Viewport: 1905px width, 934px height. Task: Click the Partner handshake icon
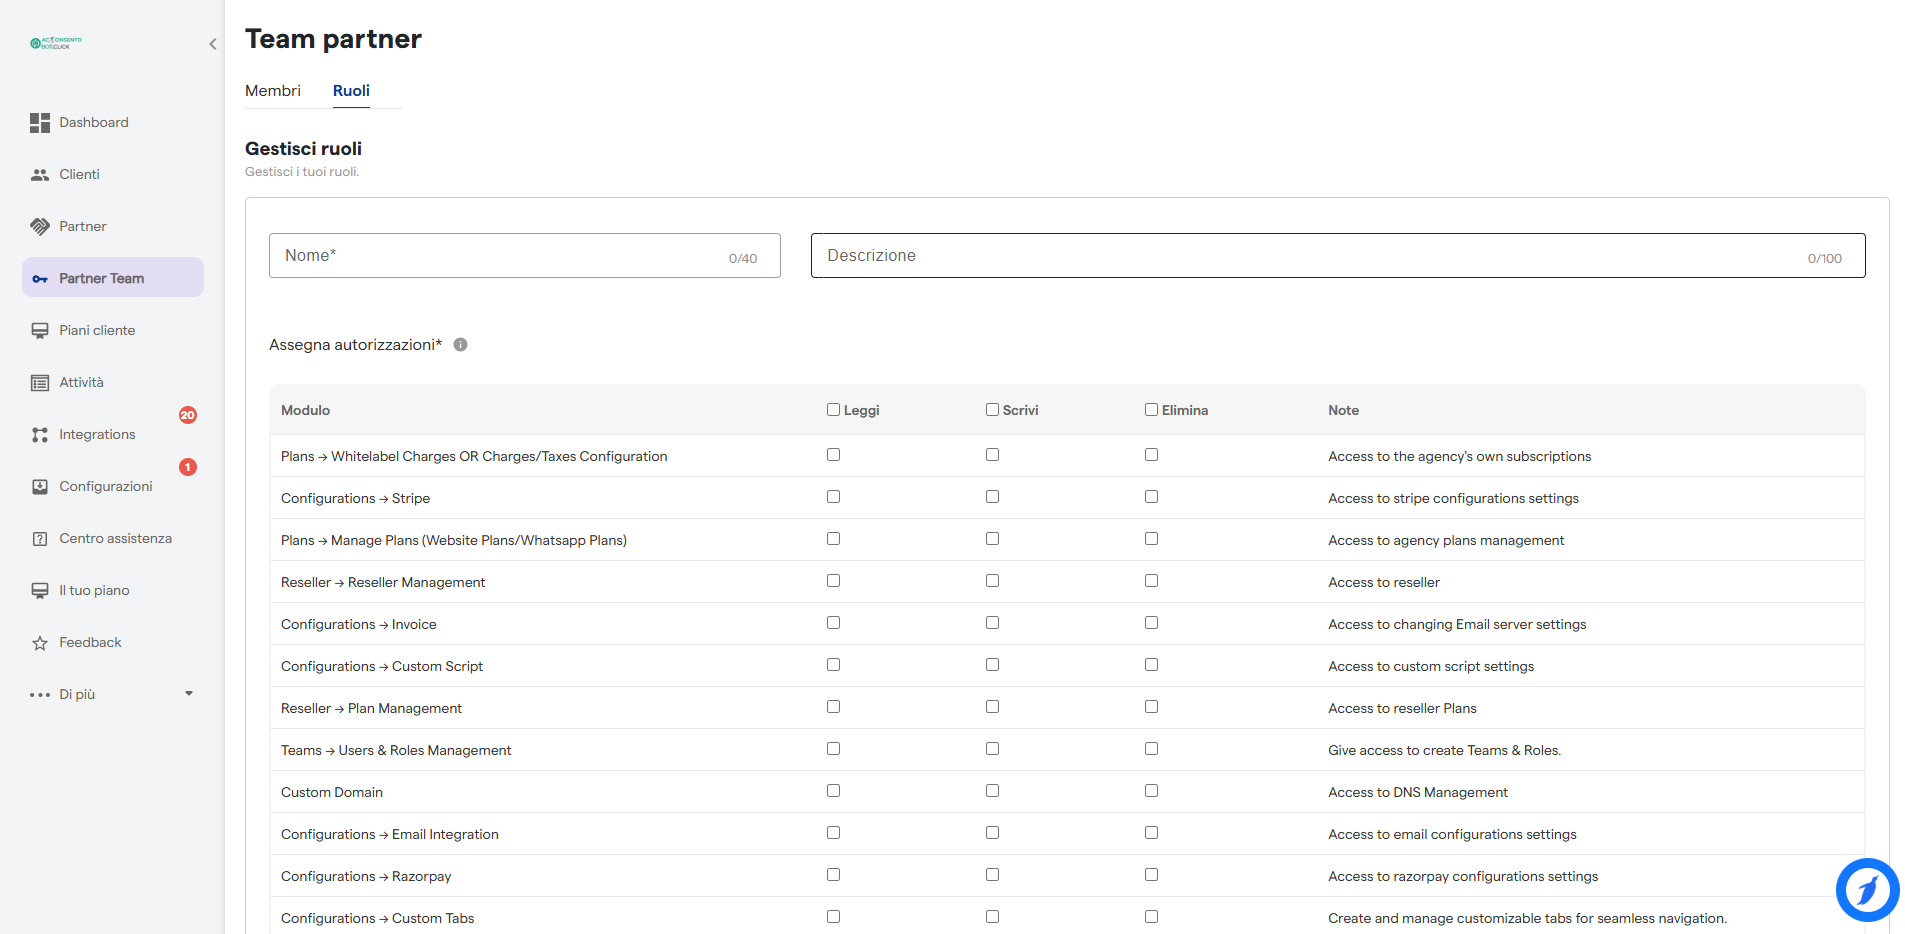40,227
